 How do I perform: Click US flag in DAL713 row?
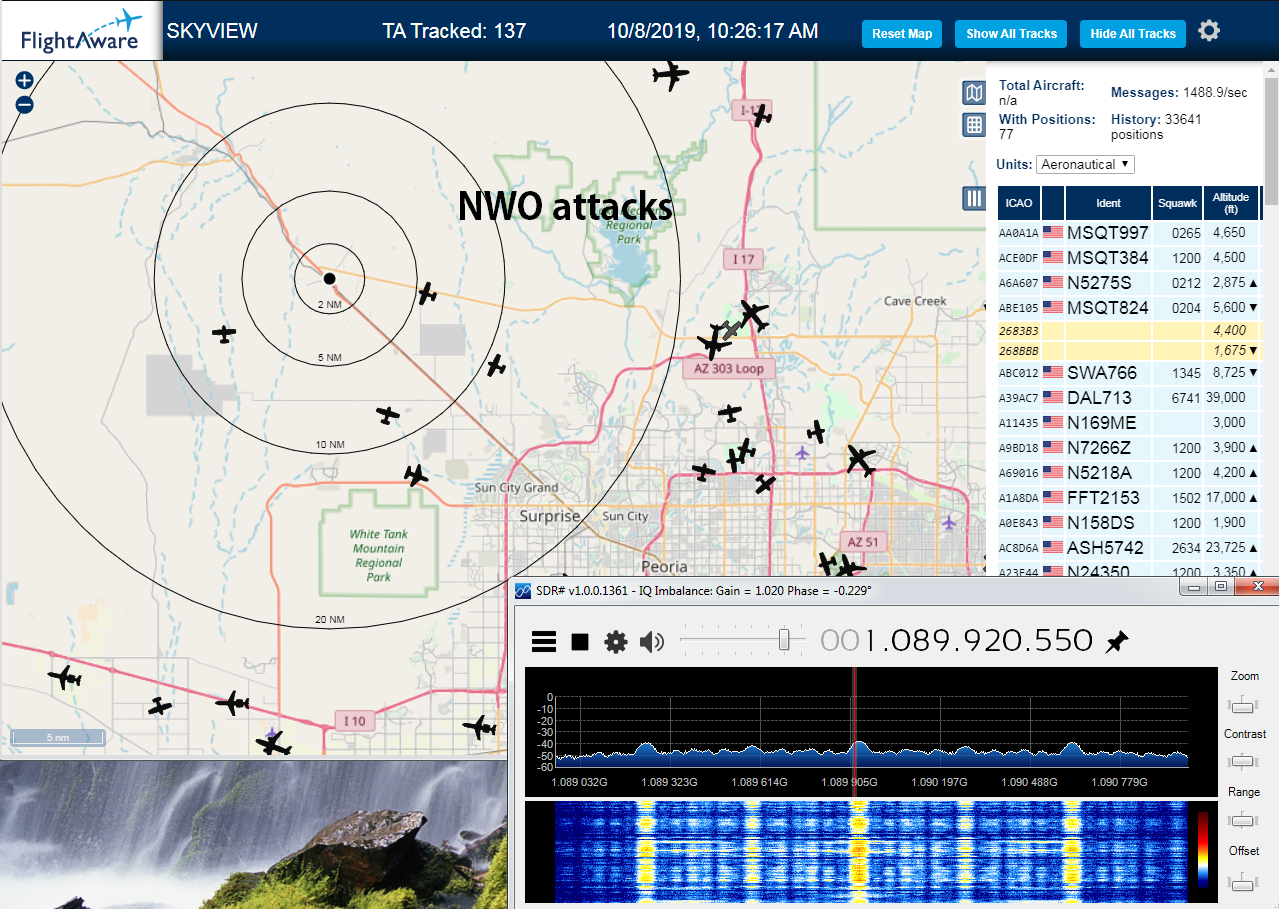(x=1053, y=398)
